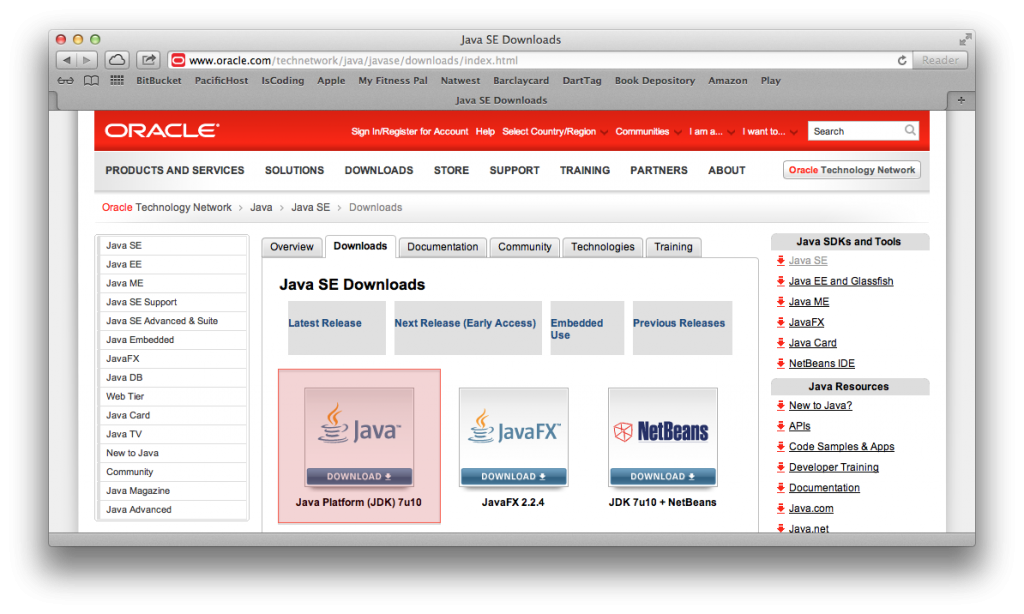Image resolution: width=1024 pixels, height=614 pixels.
Task: Click the Oracle logo
Action: (x=162, y=131)
